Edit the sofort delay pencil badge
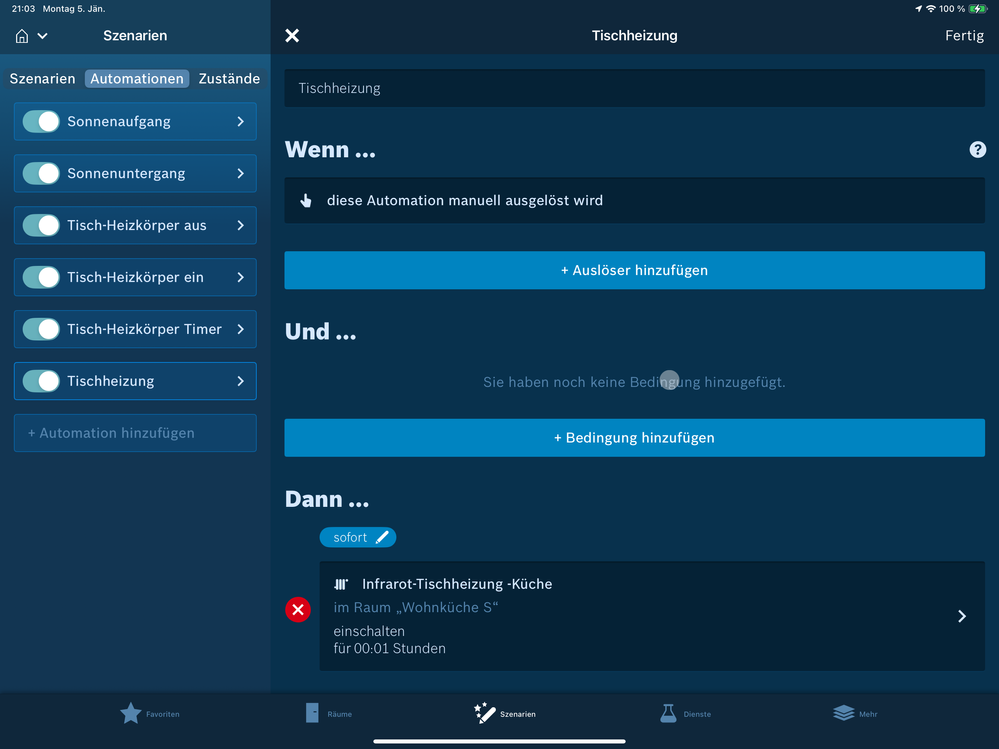The height and width of the screenshot is (749, 999). click(x=358, y=538)
